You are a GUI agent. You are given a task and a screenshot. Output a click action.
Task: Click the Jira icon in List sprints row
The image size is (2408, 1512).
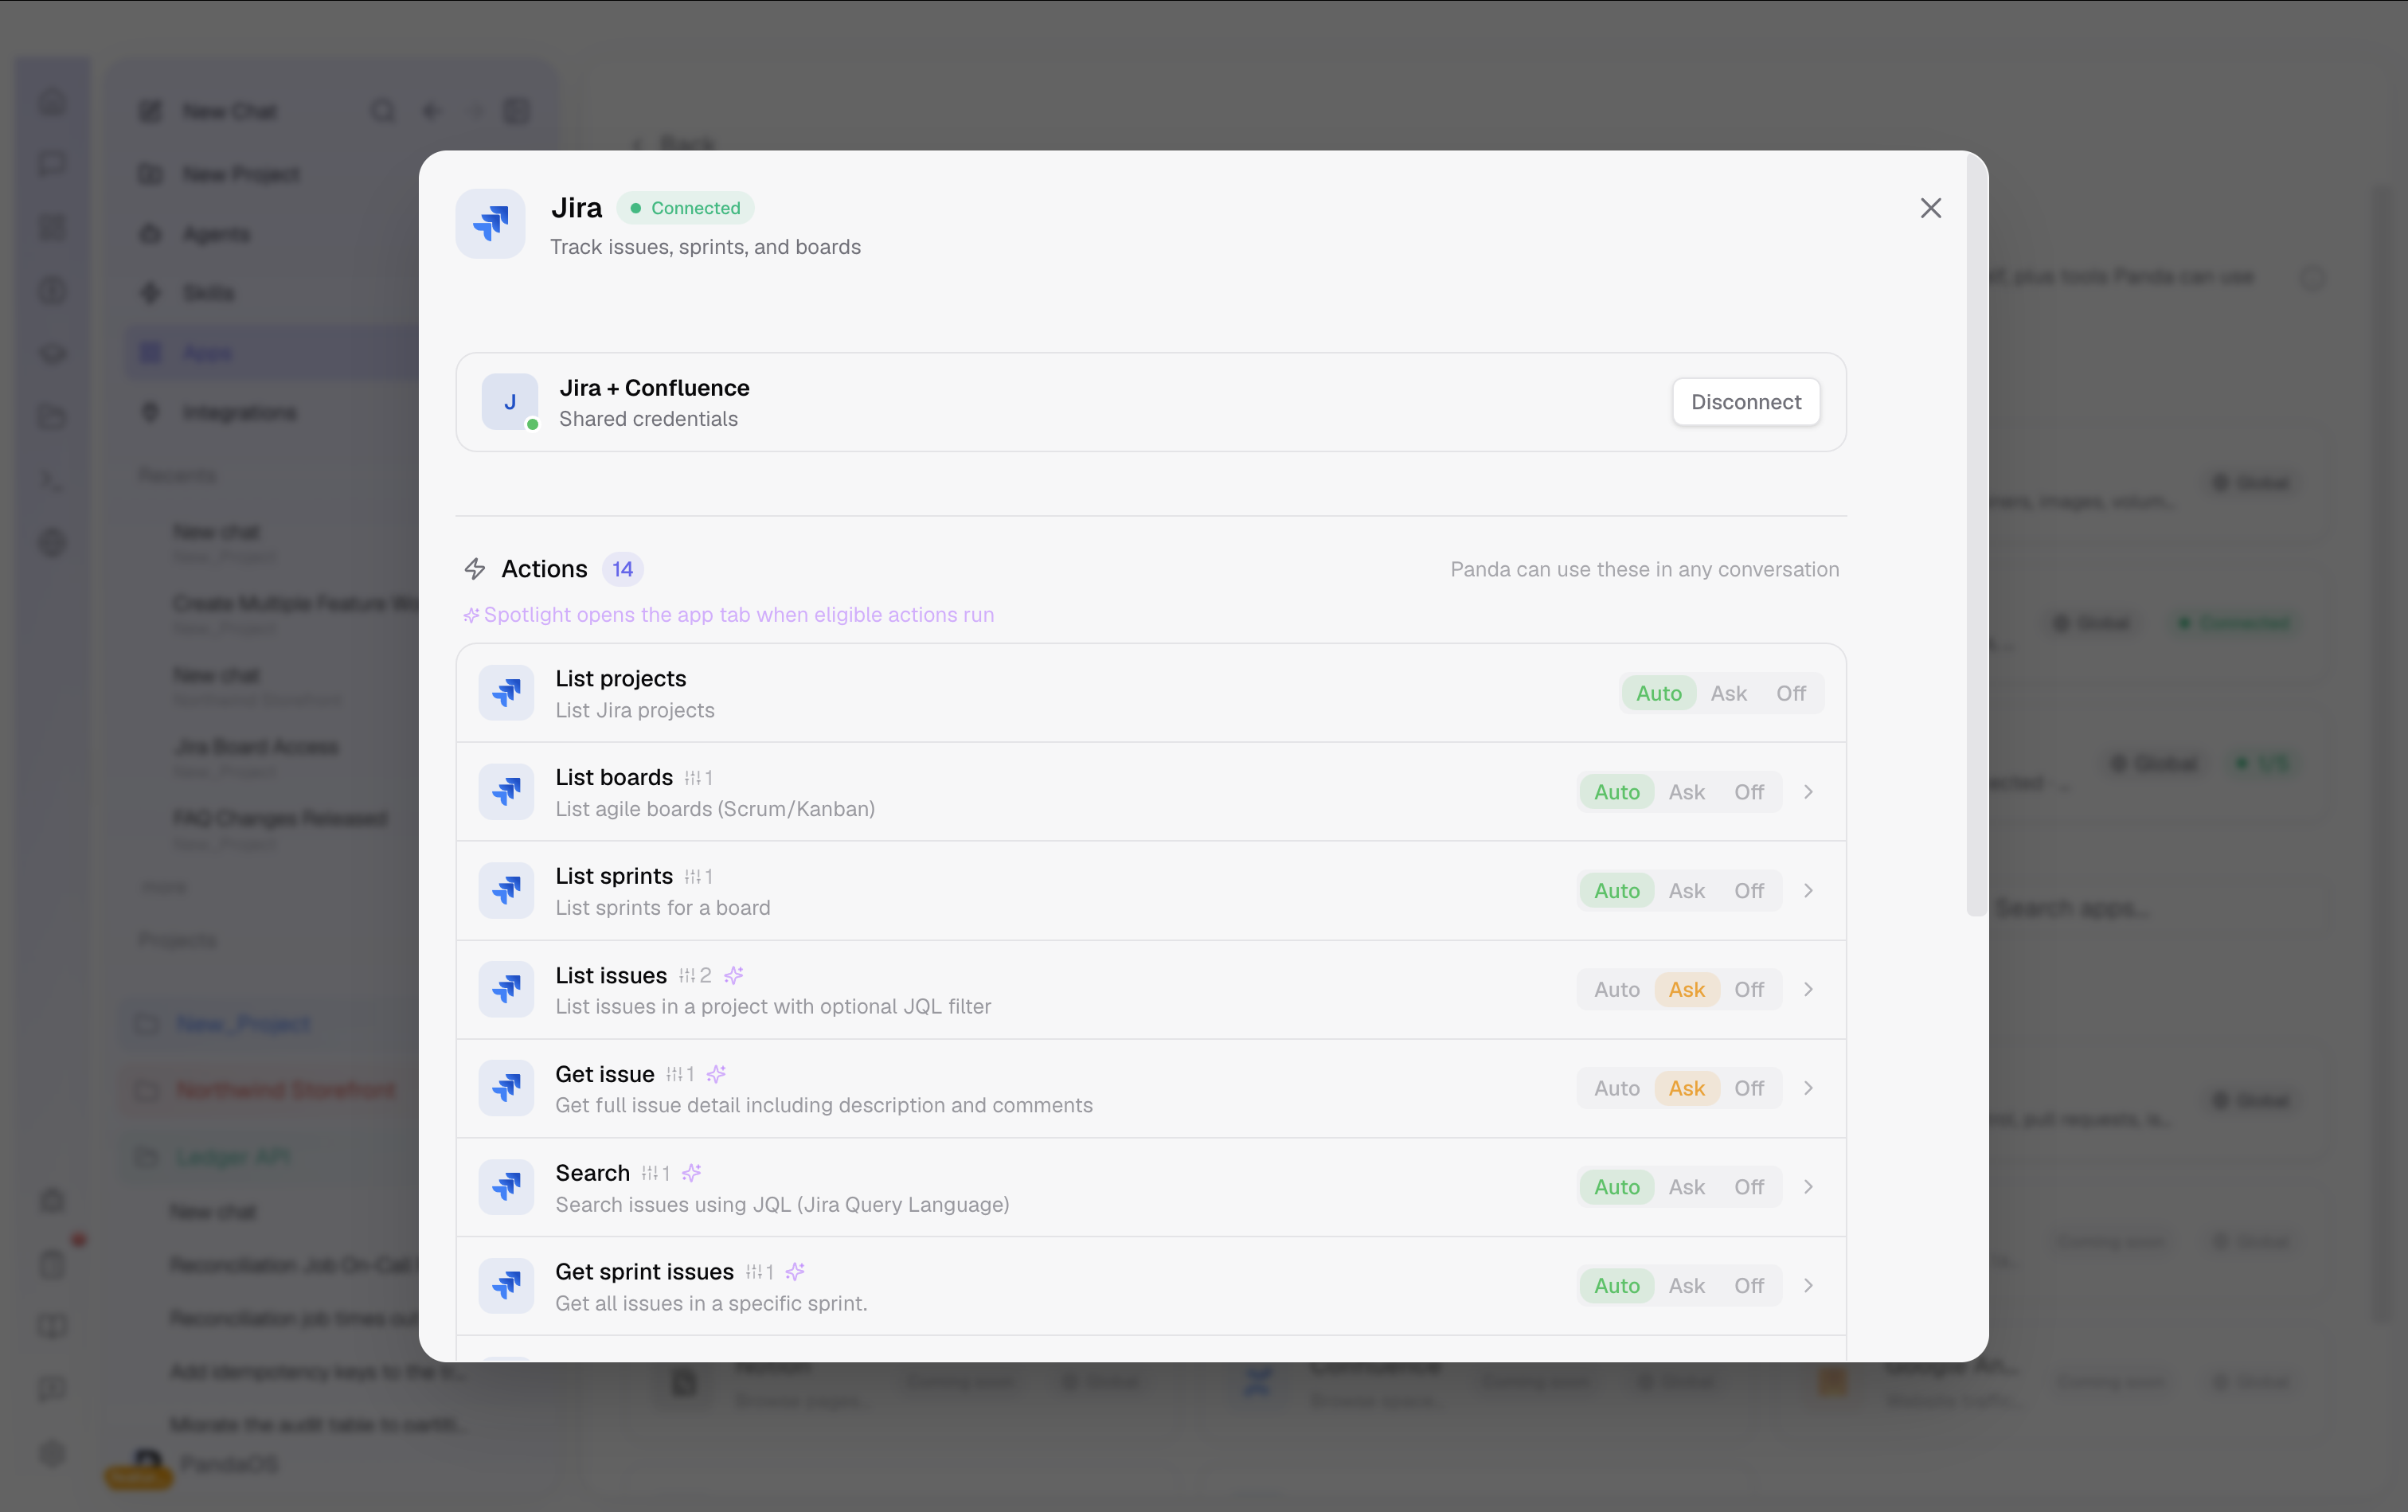[x=506, y=891]
